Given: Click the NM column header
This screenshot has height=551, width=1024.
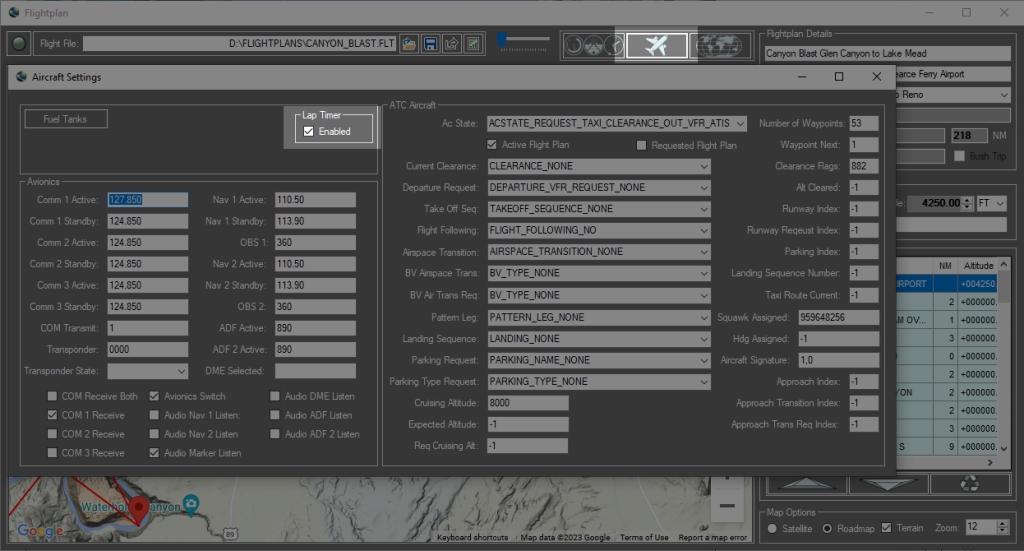Looking at the screenshot, I should click(945, 266).
